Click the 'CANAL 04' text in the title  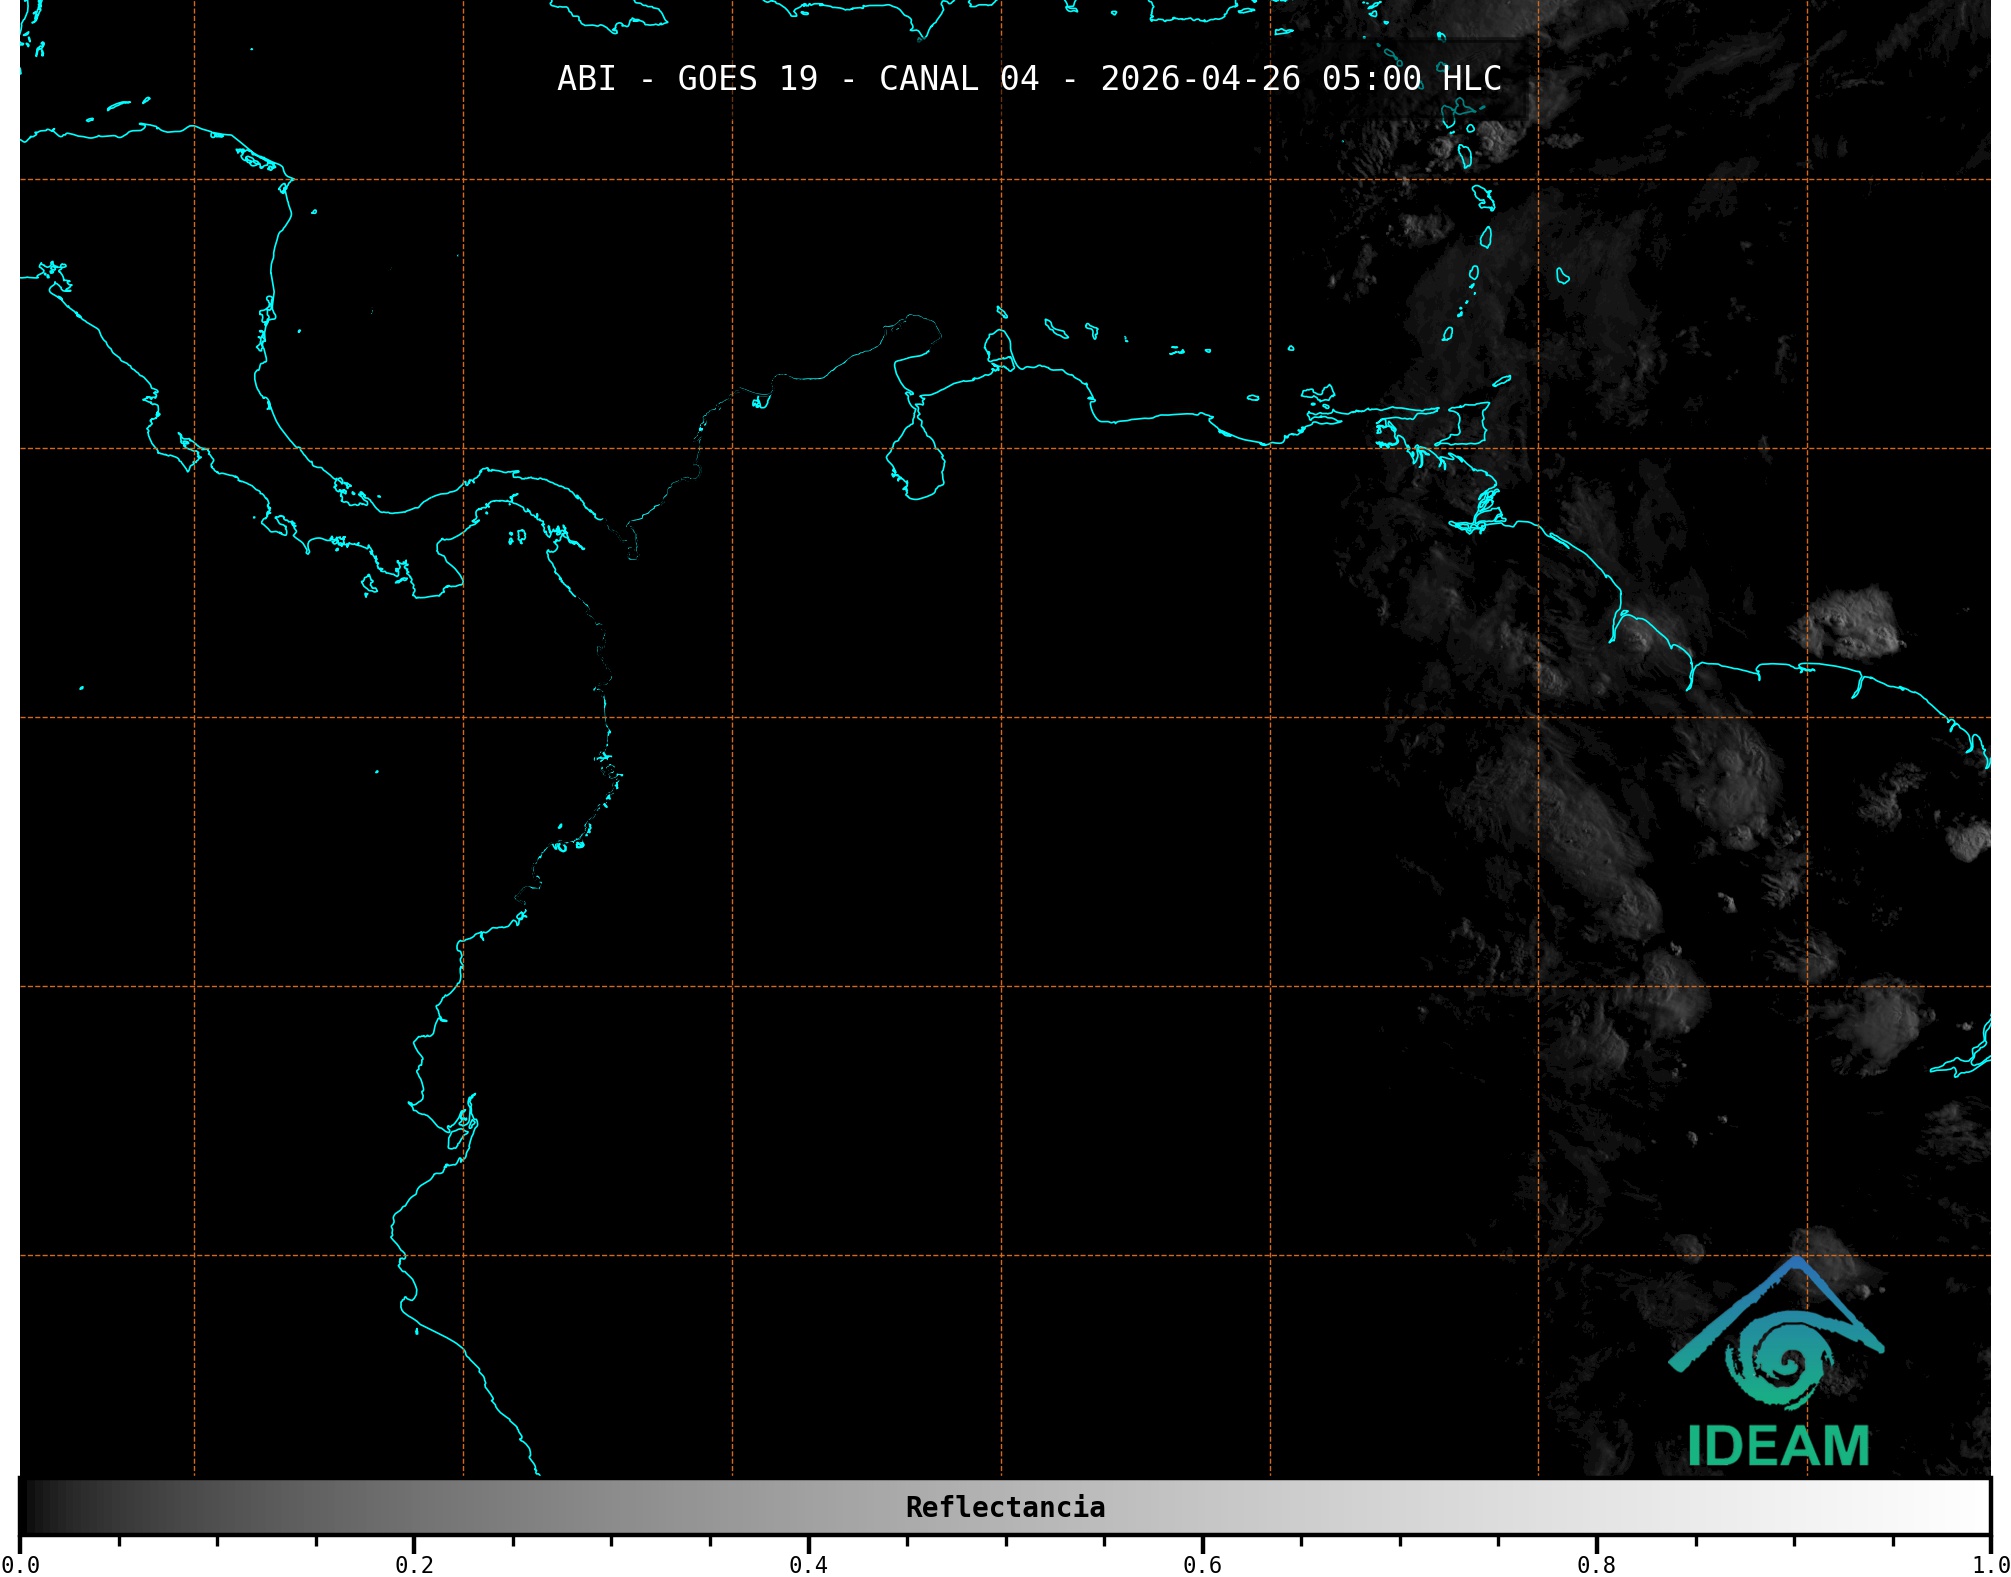tap(958, 79)
